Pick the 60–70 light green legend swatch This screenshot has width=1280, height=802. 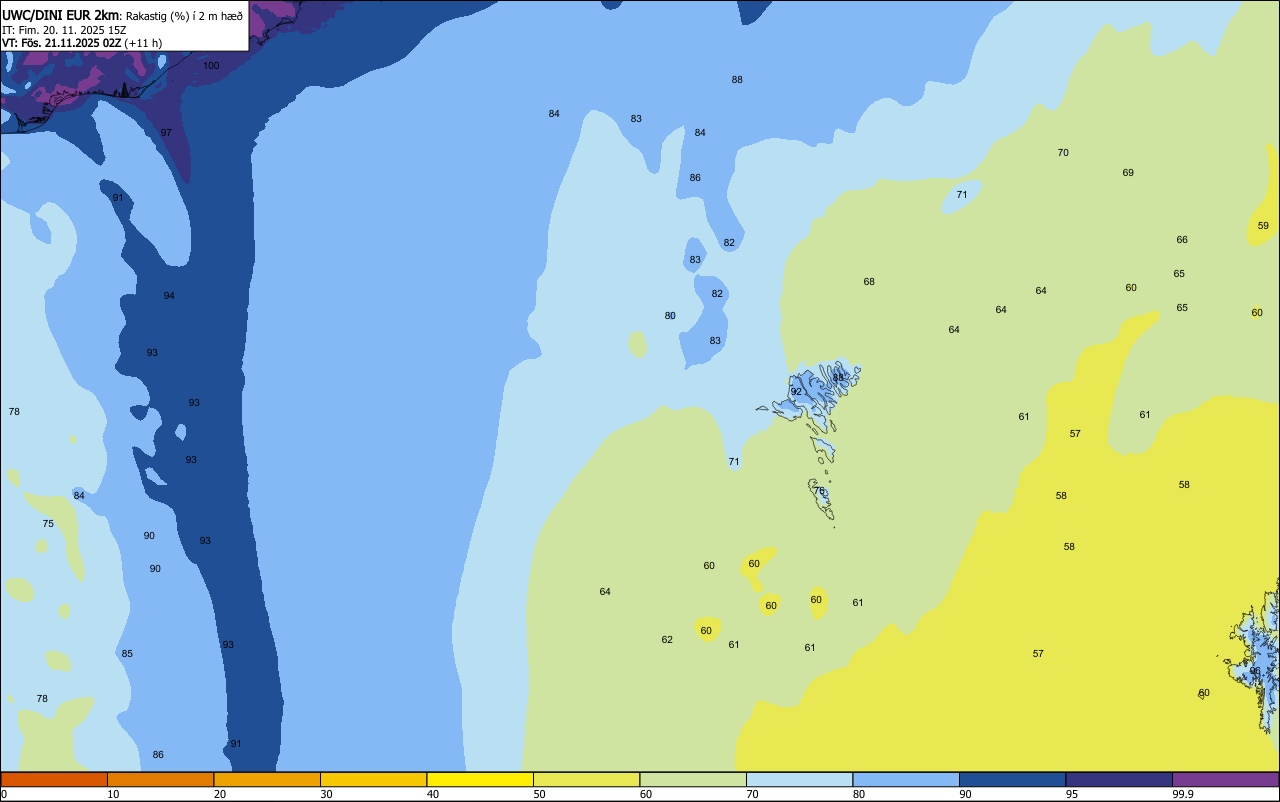tap(693, 779)
